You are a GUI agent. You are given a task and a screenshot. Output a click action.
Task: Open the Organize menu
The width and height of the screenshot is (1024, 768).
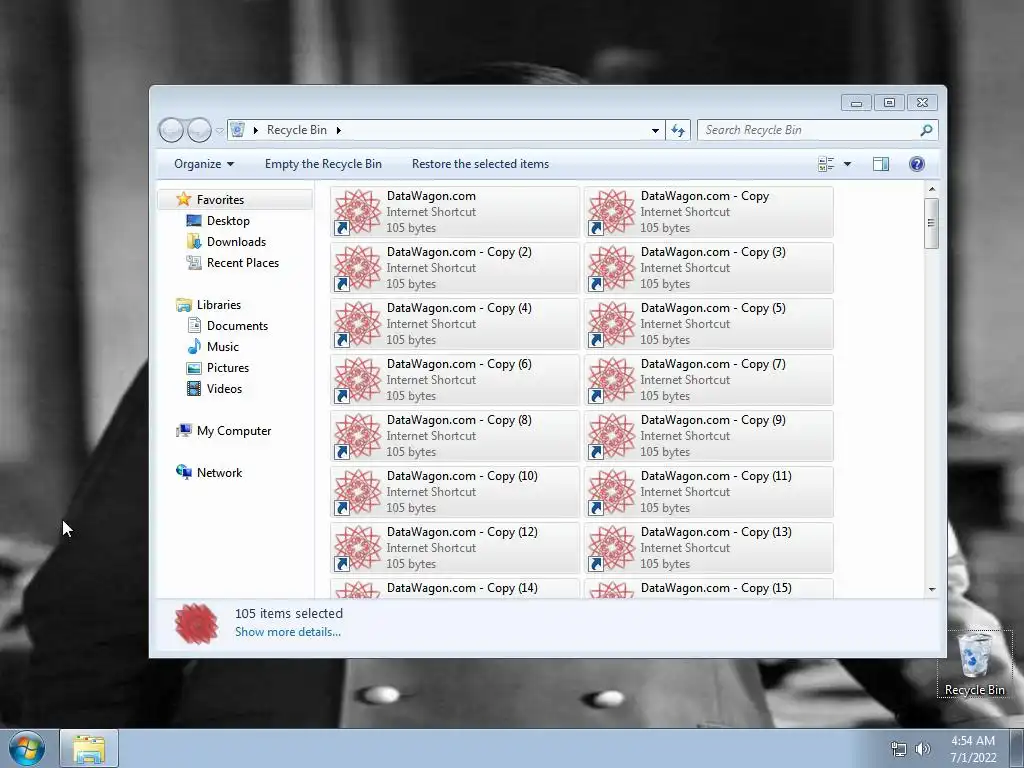pos(204,164)
